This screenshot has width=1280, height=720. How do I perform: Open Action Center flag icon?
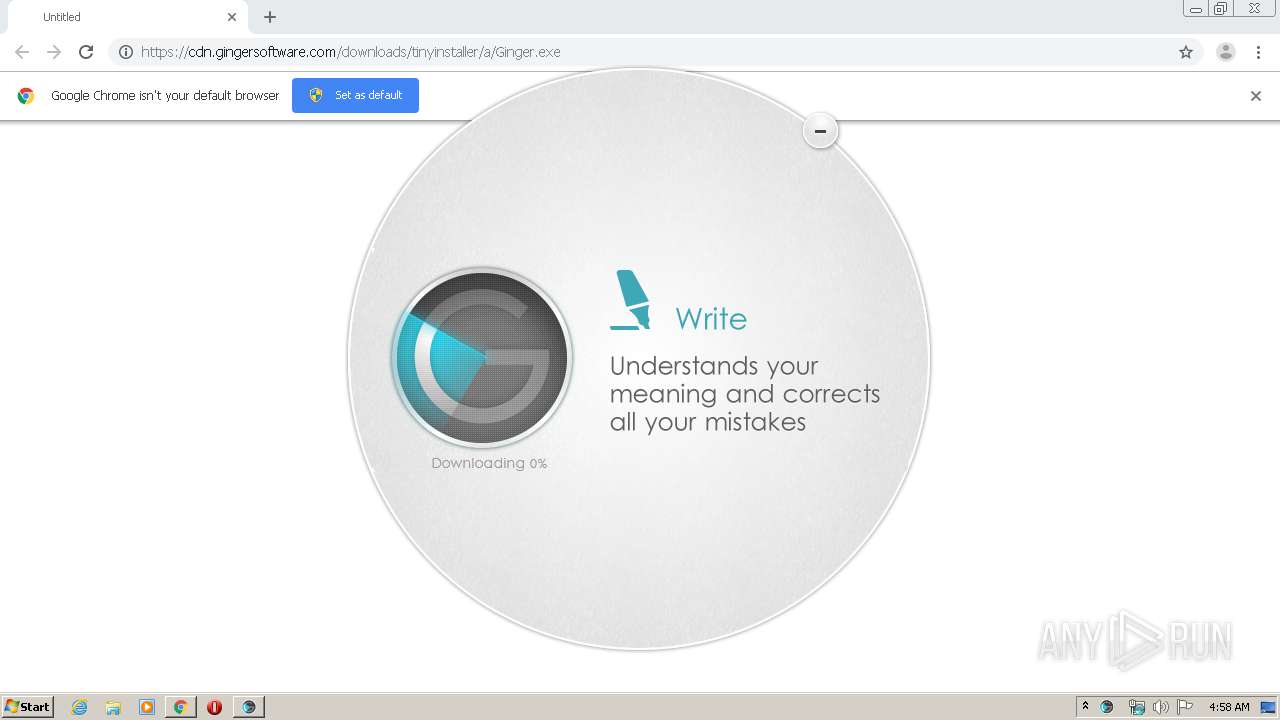point(1185,707)
